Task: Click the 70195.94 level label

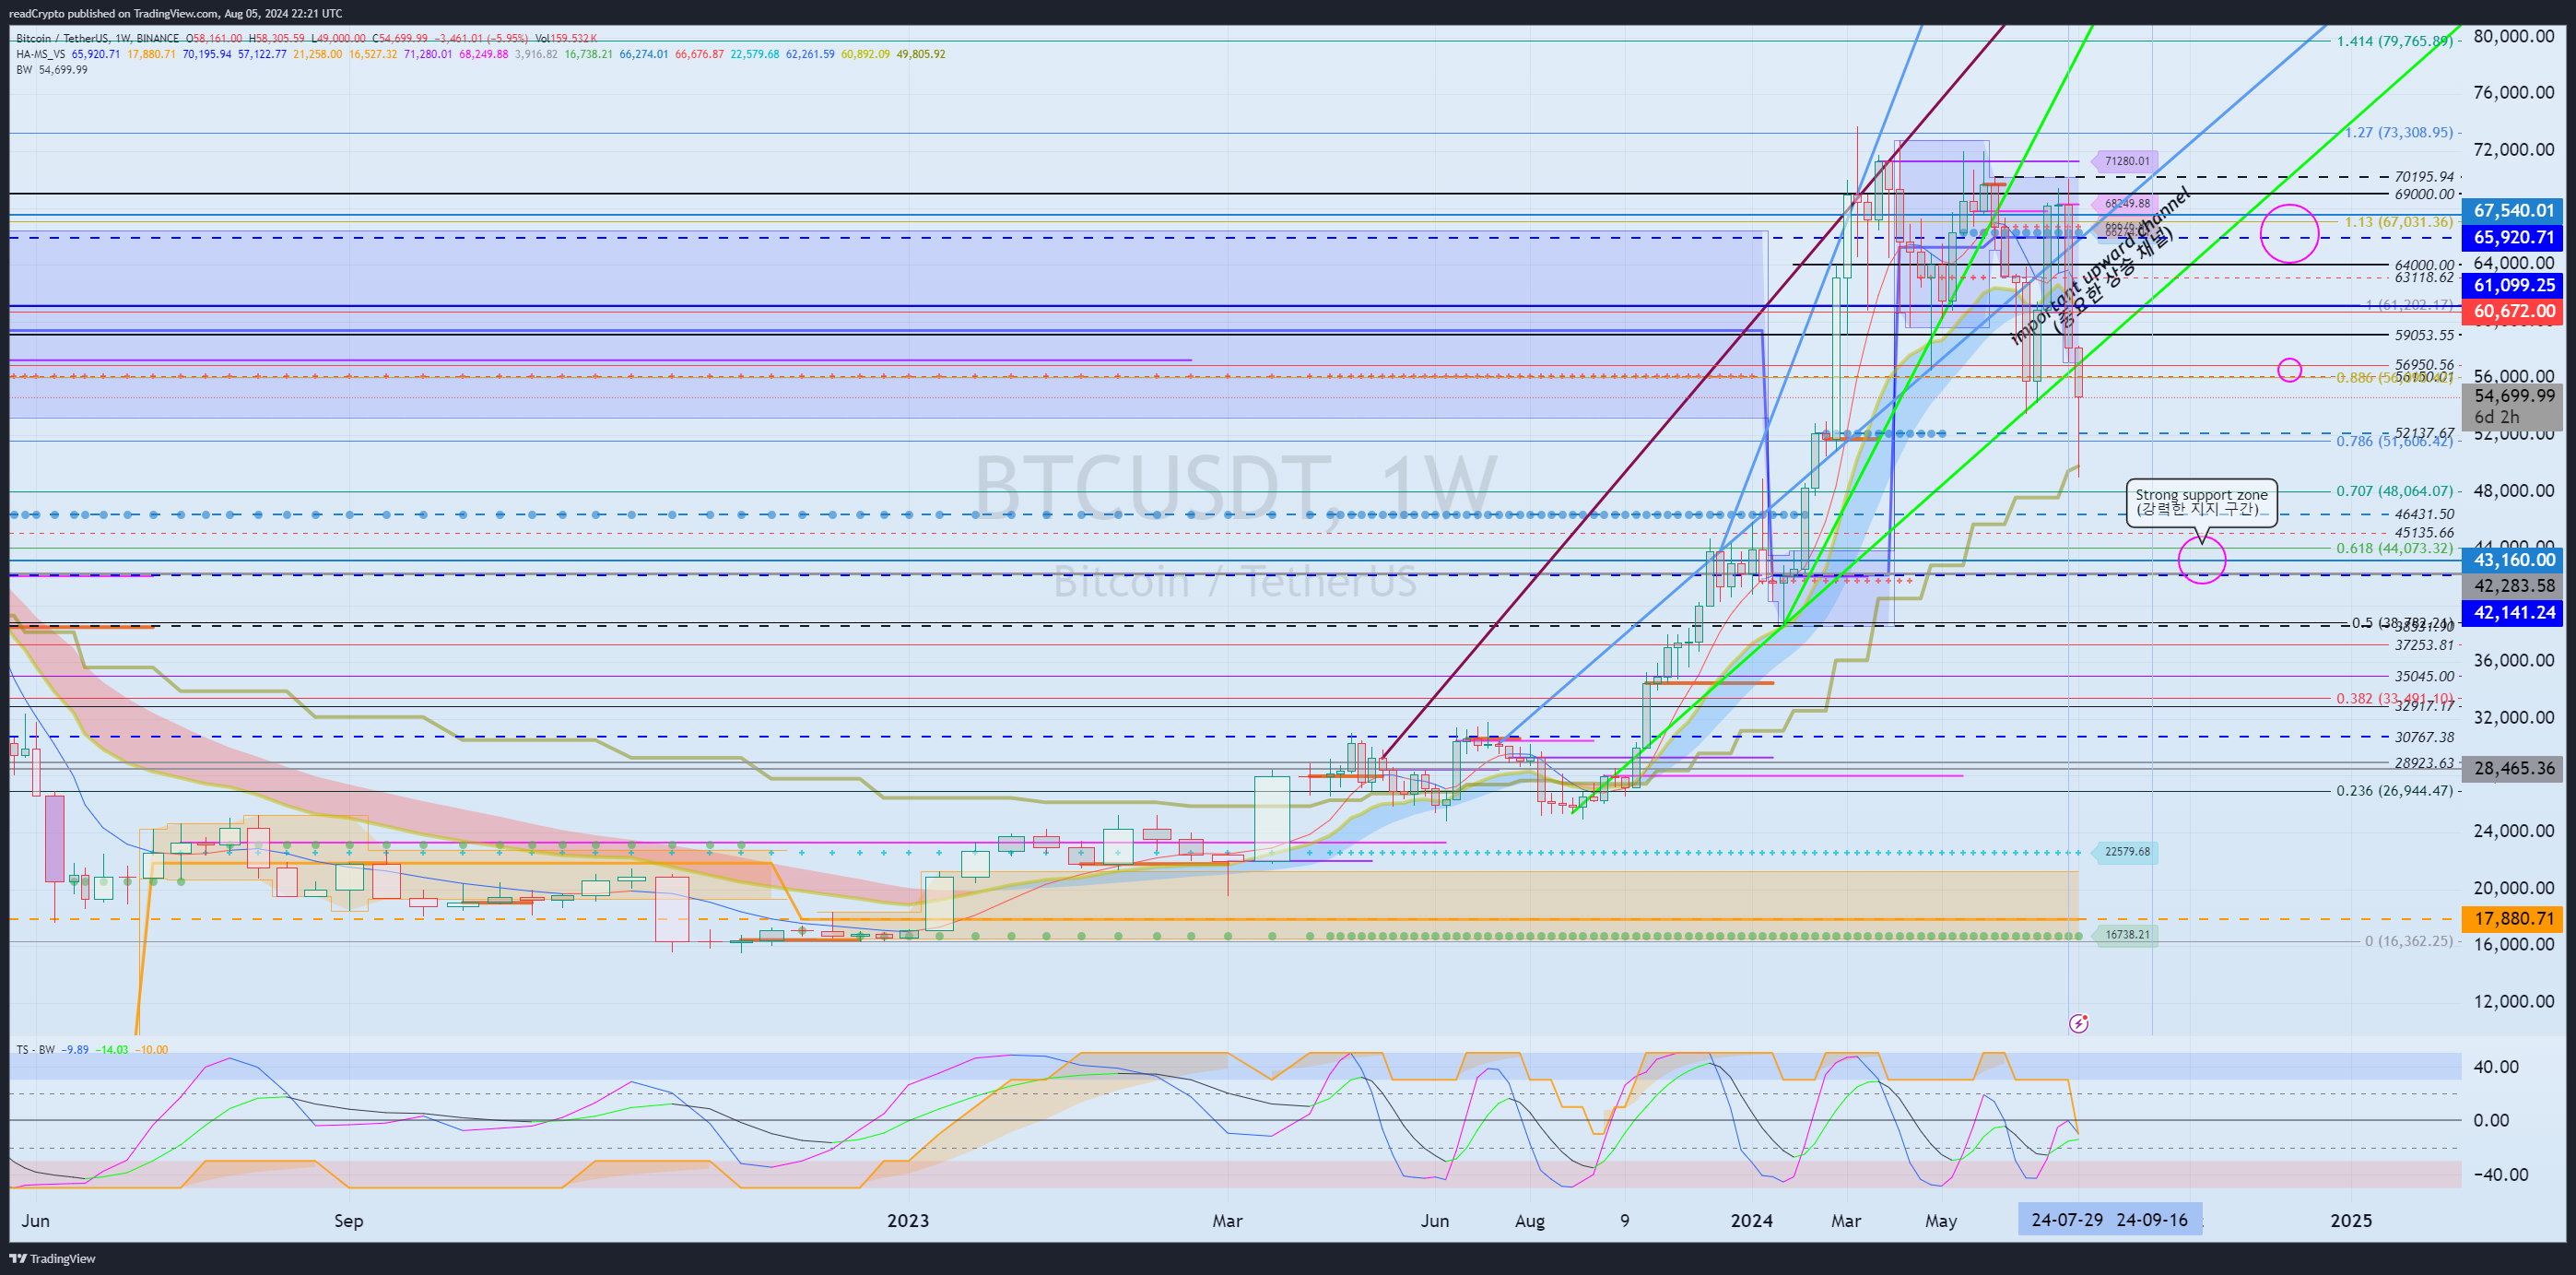Action: (2424, 177)
